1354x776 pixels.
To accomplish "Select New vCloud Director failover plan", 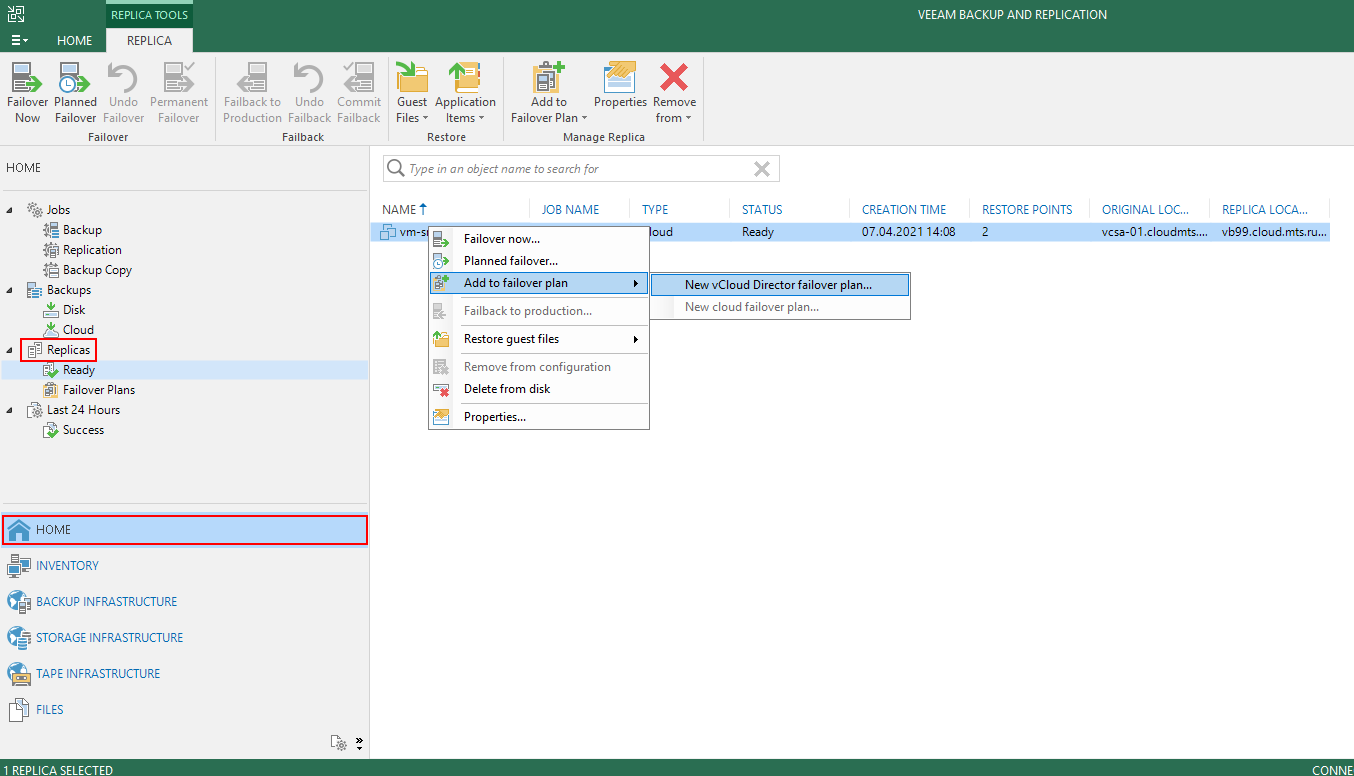I will (778, 285).
